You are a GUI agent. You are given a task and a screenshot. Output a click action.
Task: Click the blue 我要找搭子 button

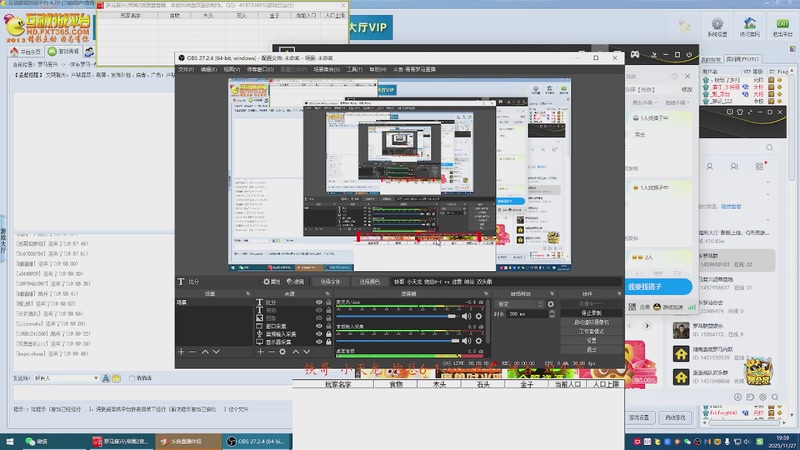point(658,287)
